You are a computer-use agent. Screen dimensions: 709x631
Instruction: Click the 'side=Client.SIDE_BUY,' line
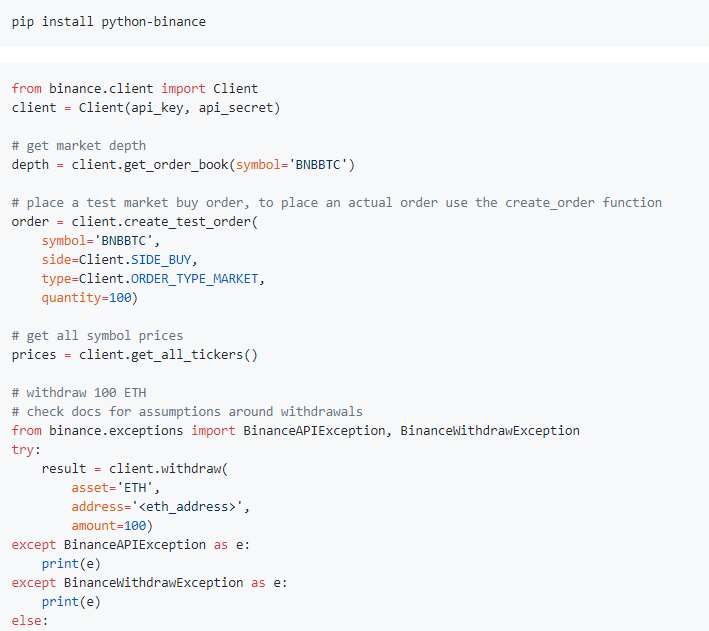click(x=120, y=260)
